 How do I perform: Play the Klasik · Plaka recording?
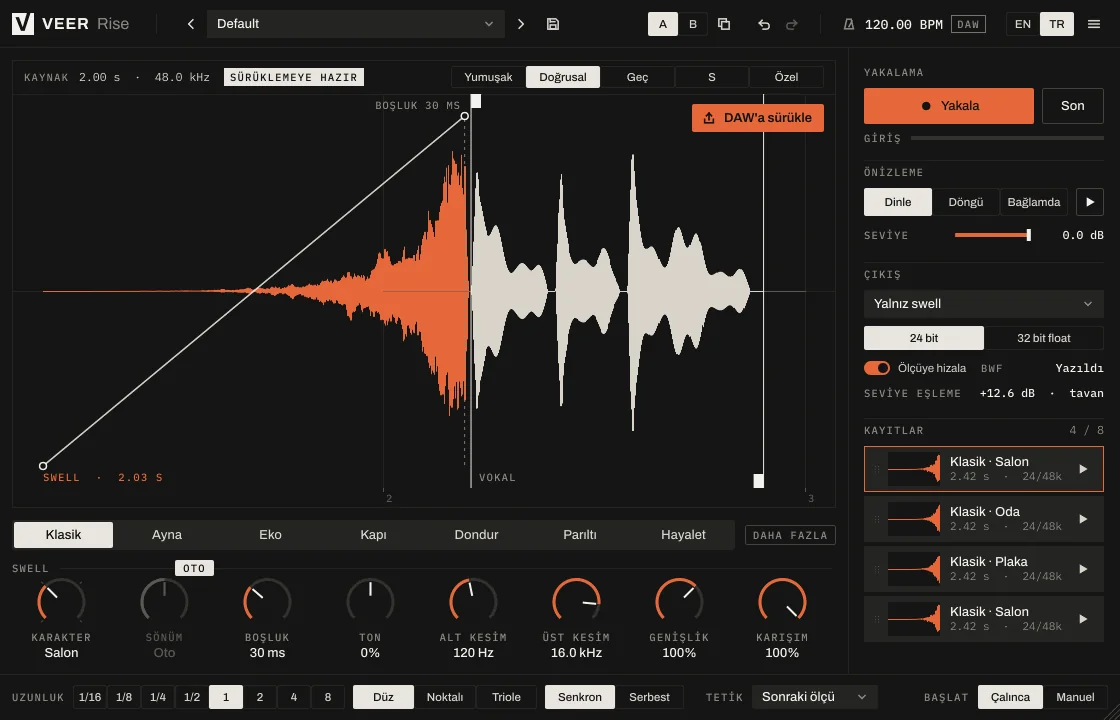click(x=1084, y=569)
